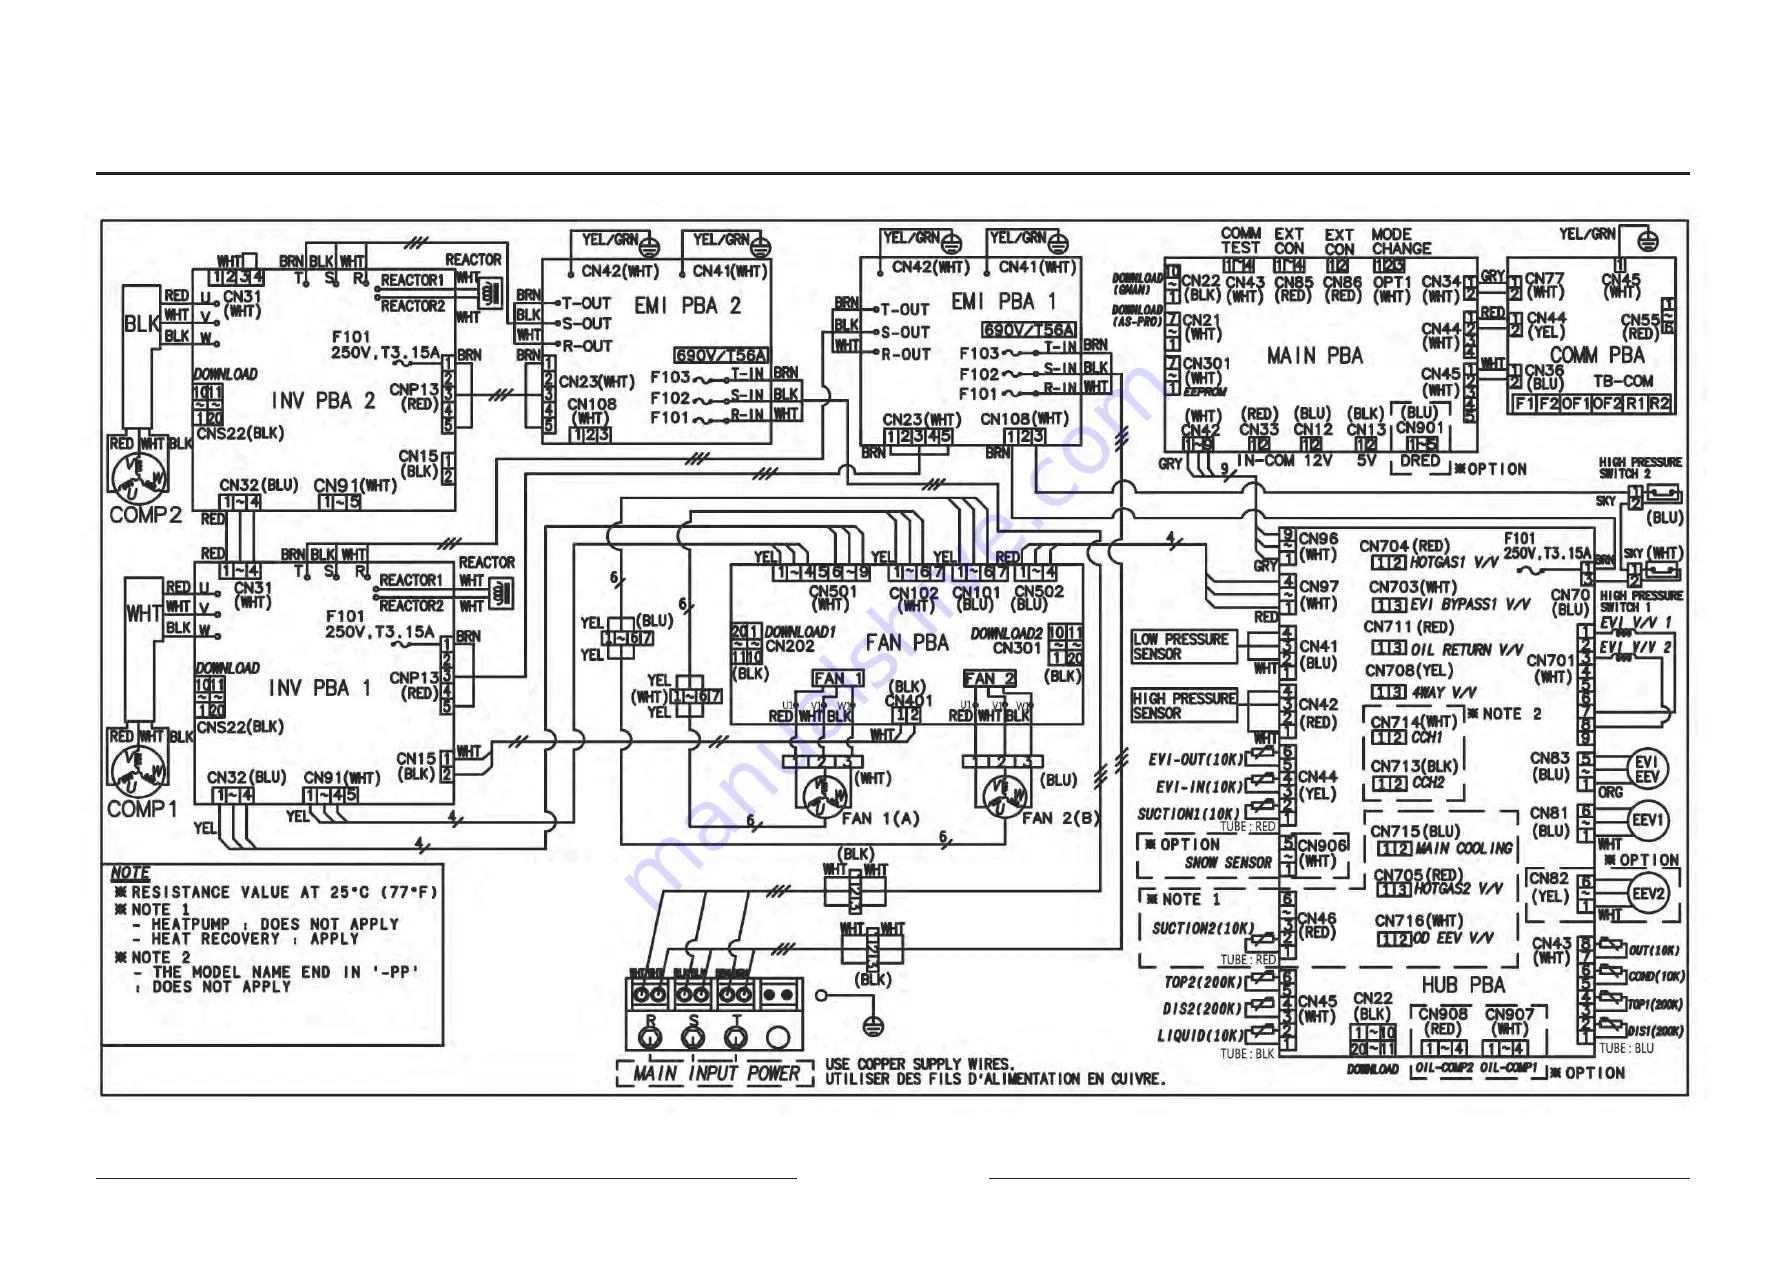Click the EEV2 valve circle
Viewport: 1786px width, 1263px height.
pyautogui.click(x=1646, y=893)
